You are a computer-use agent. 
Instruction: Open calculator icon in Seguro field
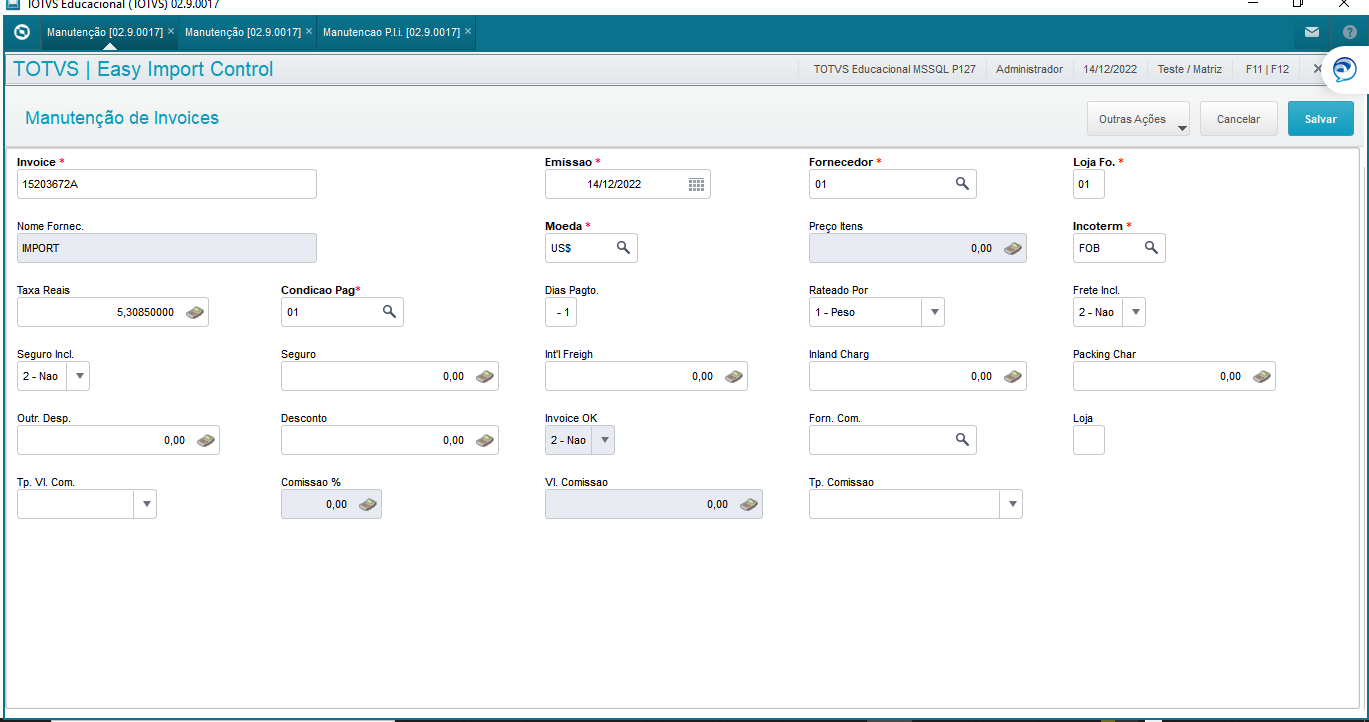[485, 376]
